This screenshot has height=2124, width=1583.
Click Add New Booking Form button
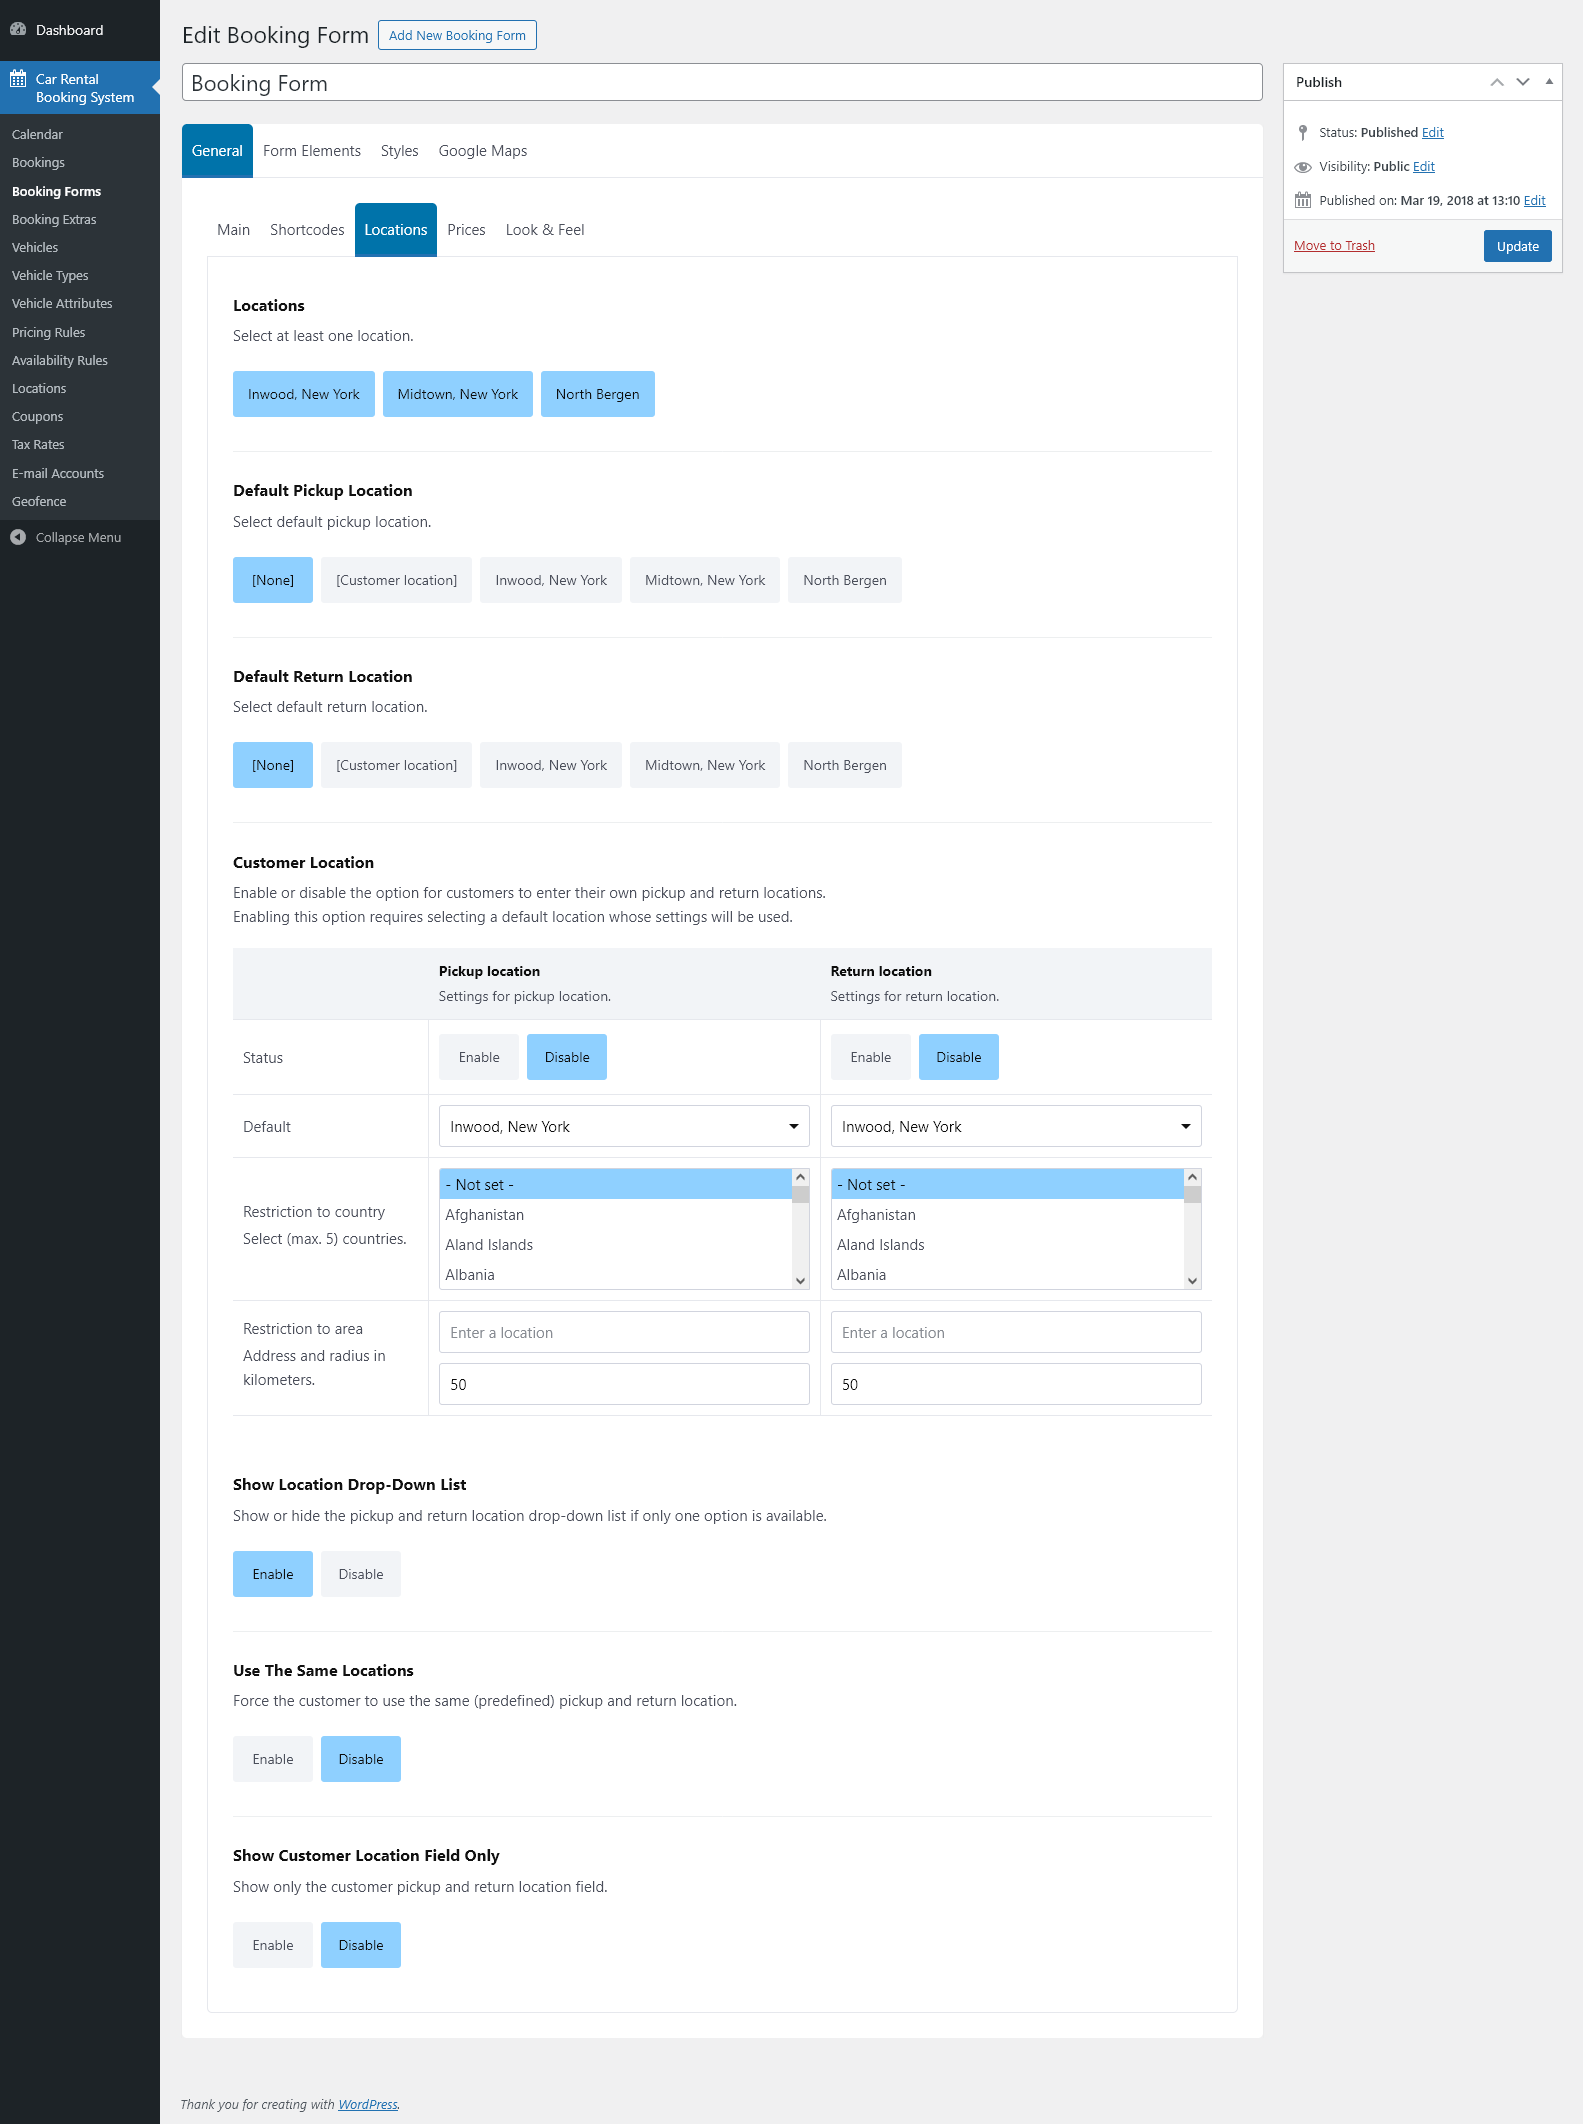[457, 35]
